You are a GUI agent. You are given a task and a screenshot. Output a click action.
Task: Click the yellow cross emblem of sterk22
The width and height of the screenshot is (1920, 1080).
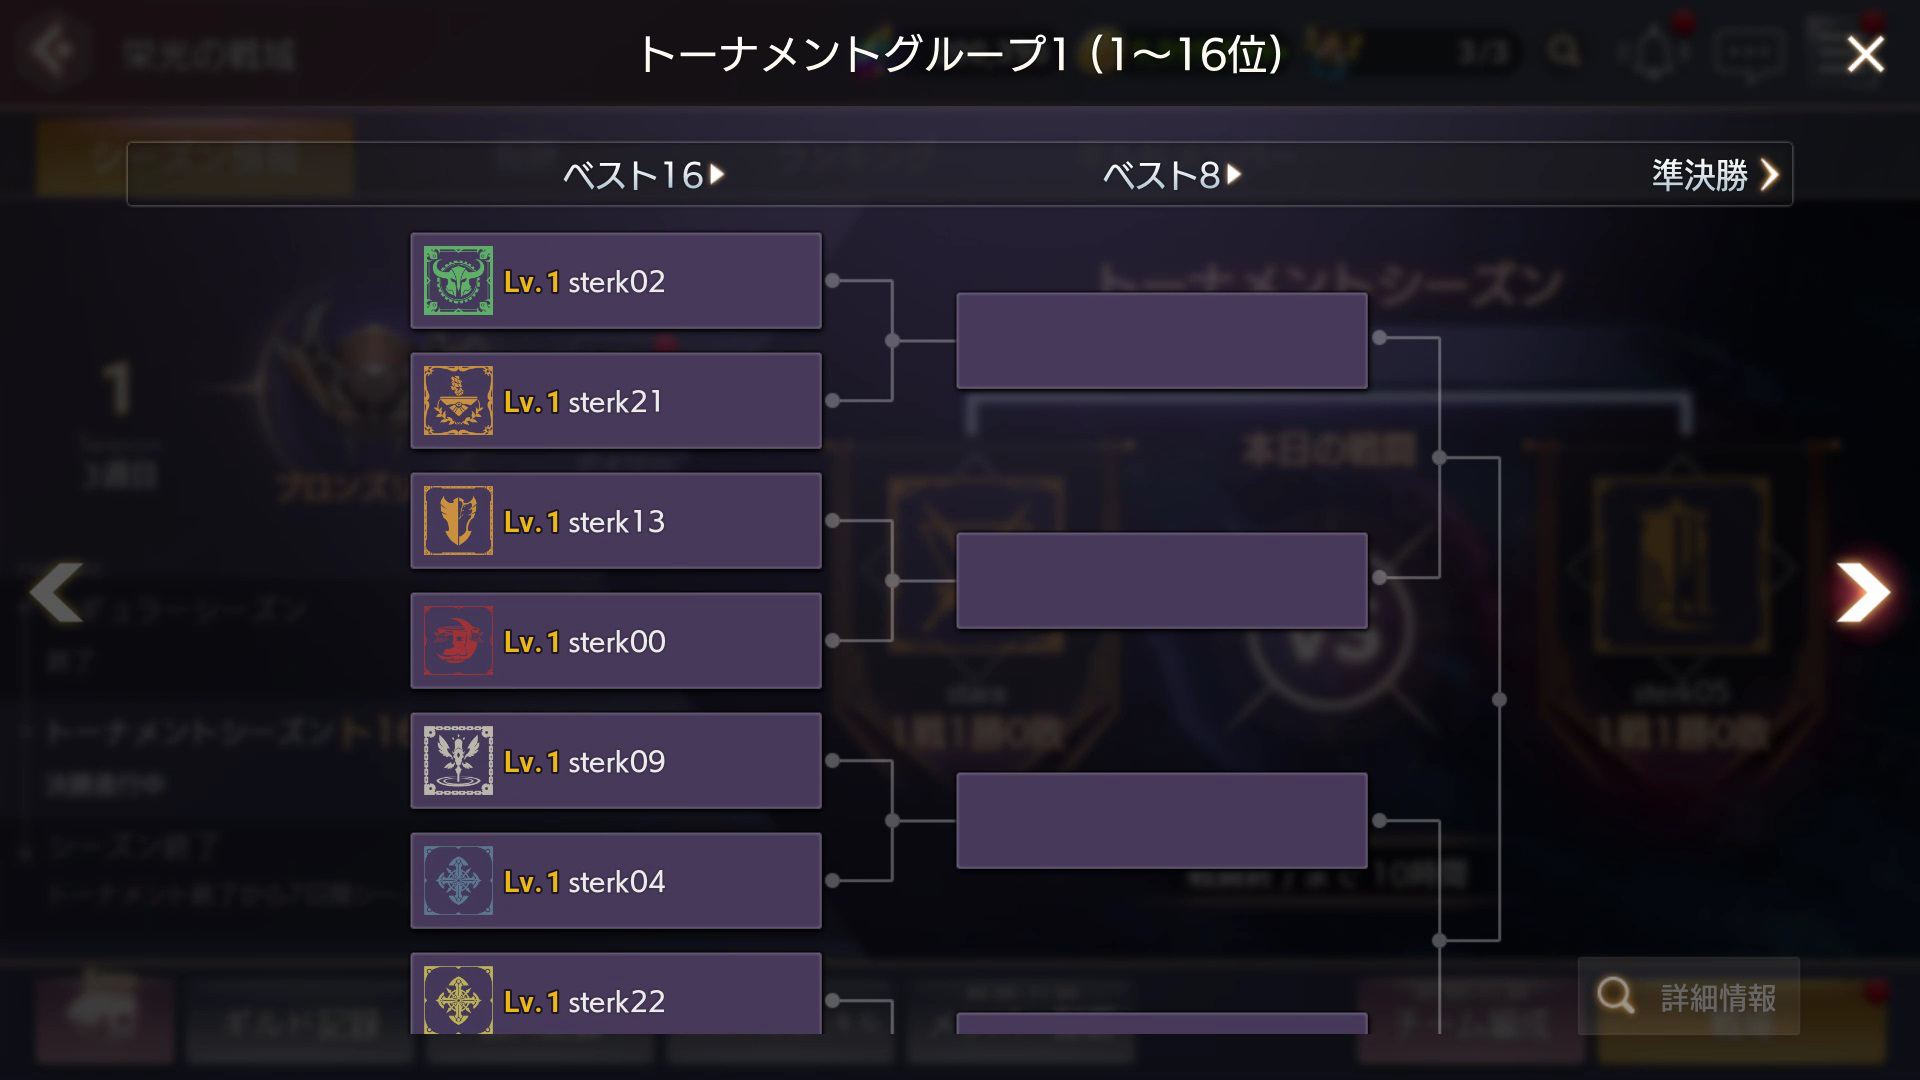[458, 1000]
